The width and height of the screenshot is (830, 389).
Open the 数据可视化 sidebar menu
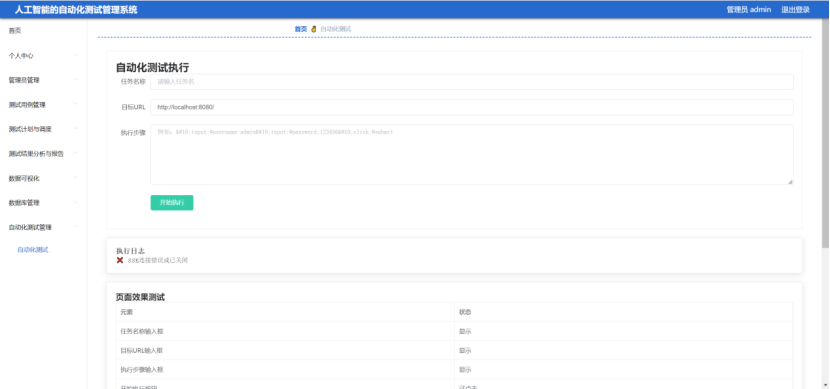43,178
